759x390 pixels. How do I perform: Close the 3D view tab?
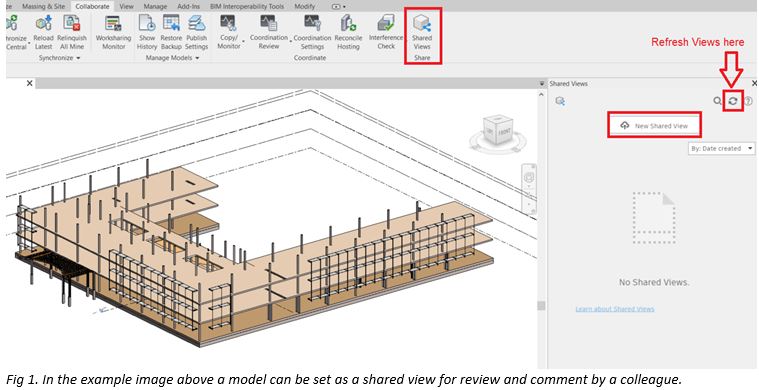click(x=30, y=83)
